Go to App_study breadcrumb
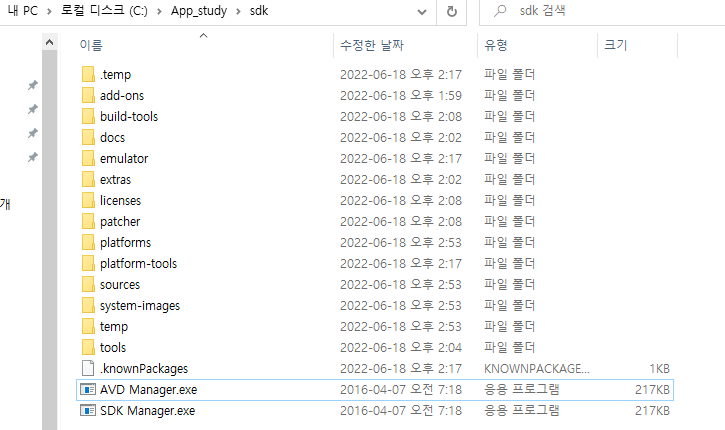Viewport: 725px width, 430px height. click(199, 11)
